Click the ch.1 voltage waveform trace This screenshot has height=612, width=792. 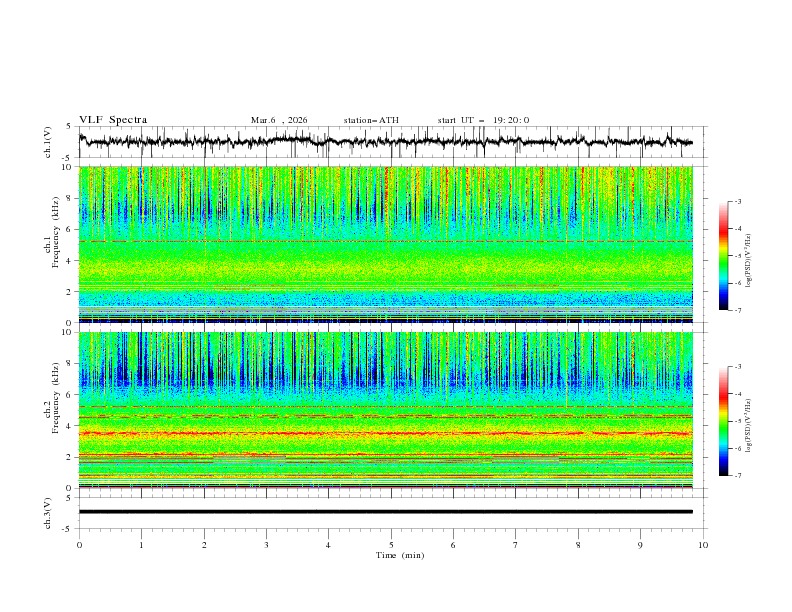click(x=385, y=142)
